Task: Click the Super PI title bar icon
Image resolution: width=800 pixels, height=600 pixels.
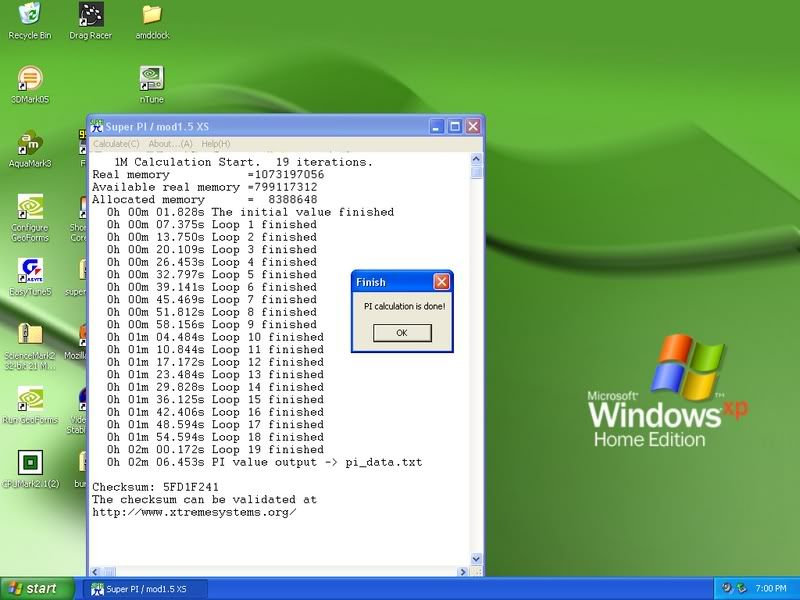Action: click(96, 126)
